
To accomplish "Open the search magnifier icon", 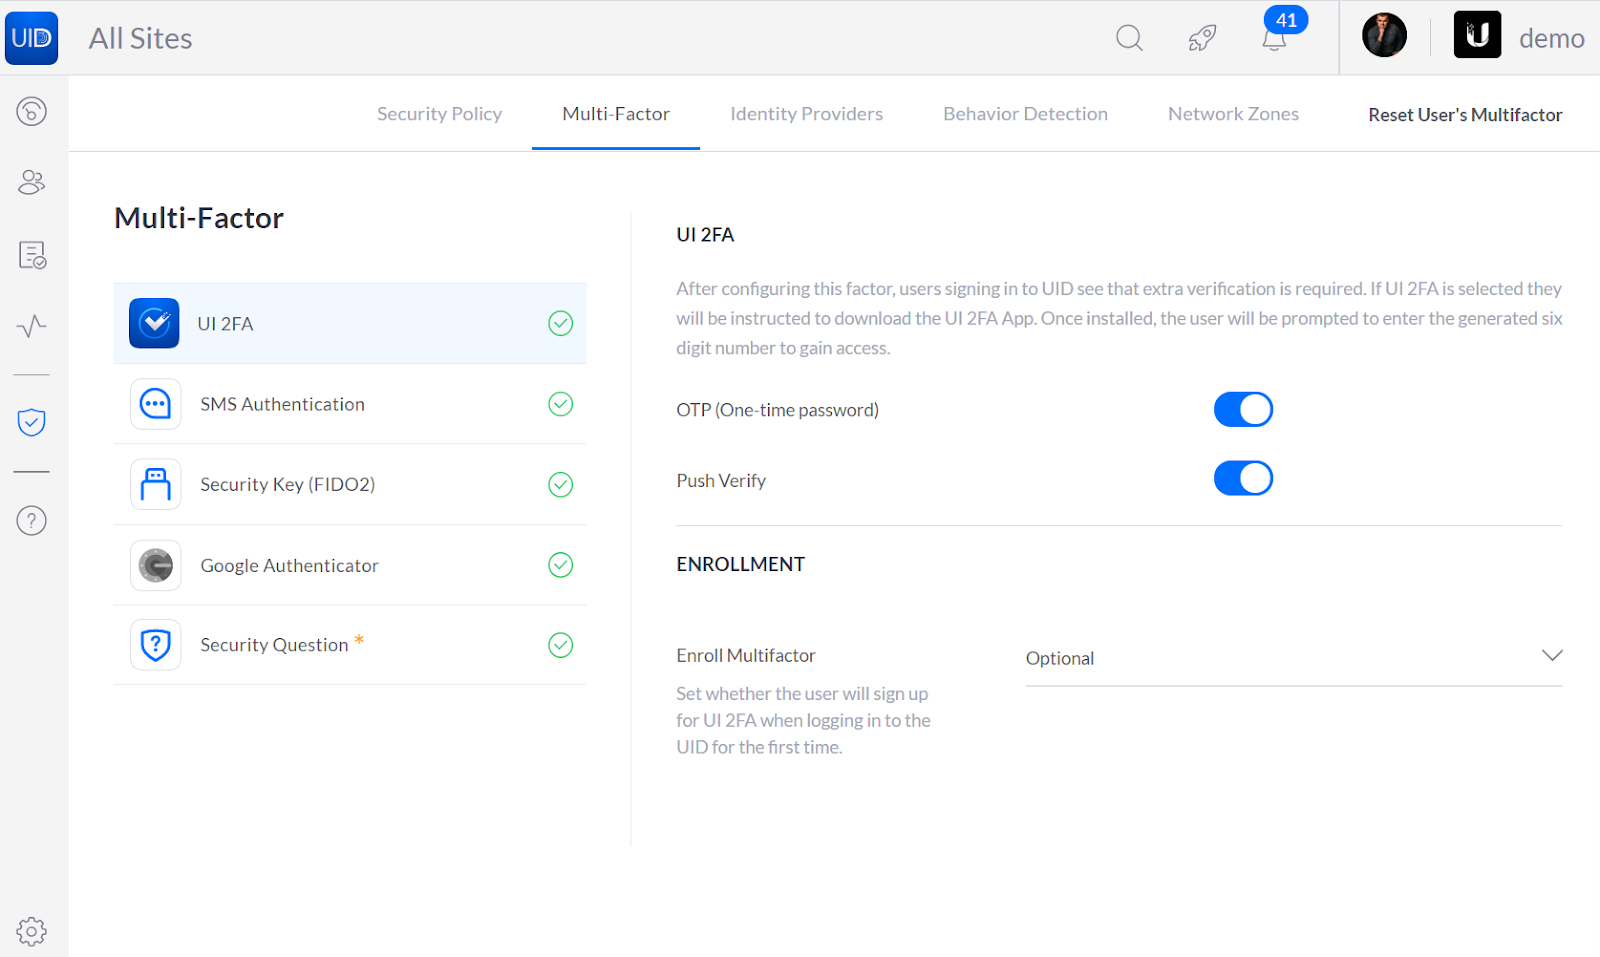I will [1129, 38].
